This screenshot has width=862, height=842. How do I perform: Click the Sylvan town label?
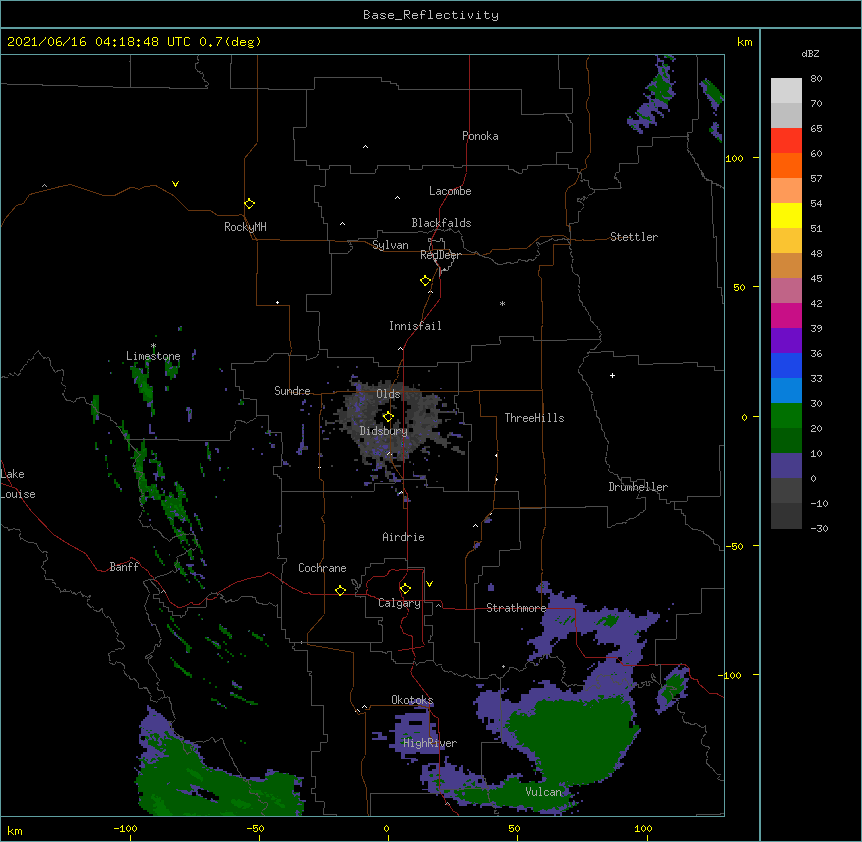tap(390, 245)
